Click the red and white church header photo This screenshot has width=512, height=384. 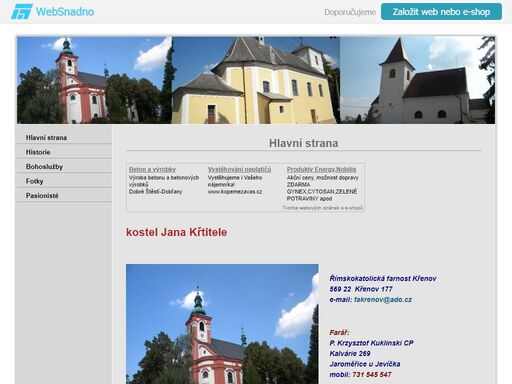[94, 80]
